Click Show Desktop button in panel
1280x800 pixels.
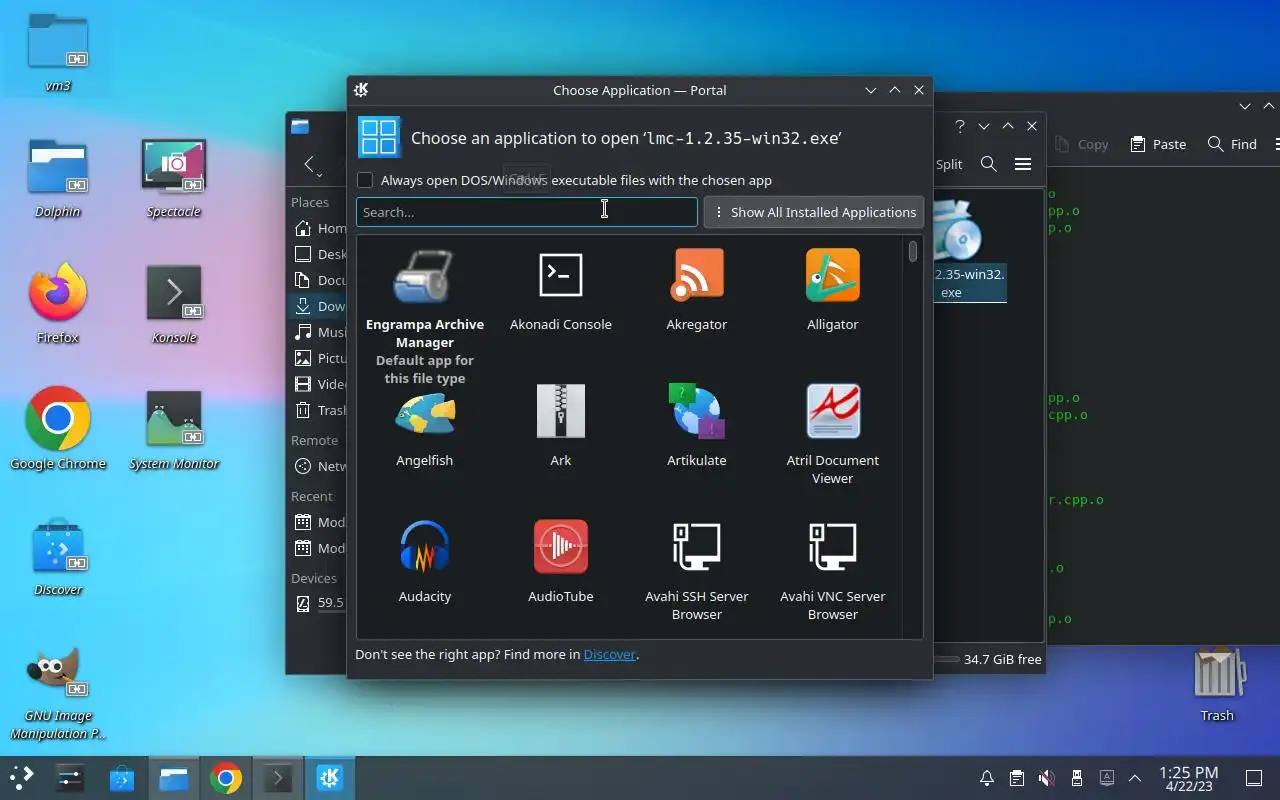coord(1254,778)
